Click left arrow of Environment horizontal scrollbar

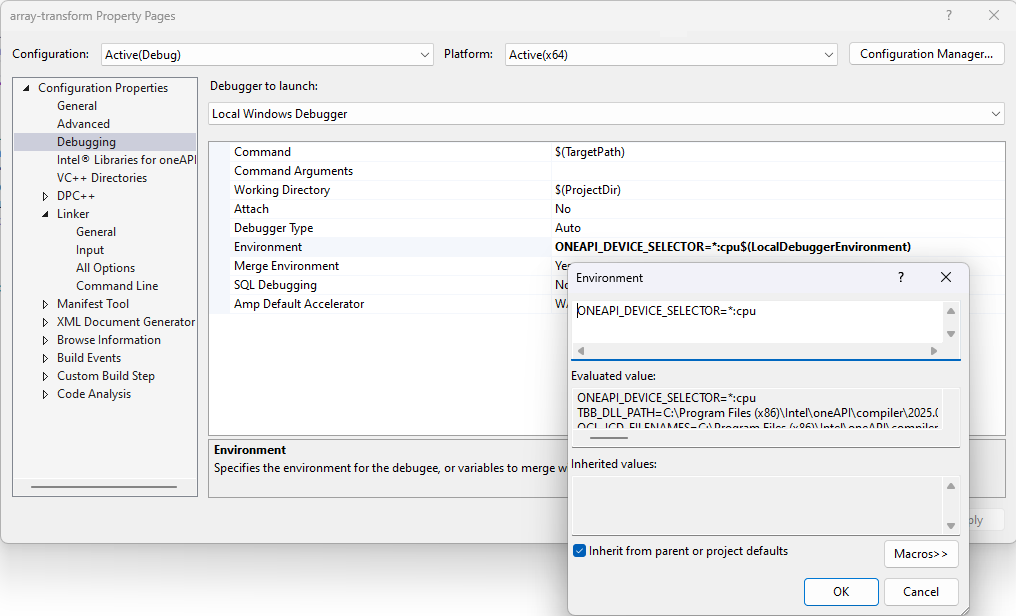click(581, 351)
